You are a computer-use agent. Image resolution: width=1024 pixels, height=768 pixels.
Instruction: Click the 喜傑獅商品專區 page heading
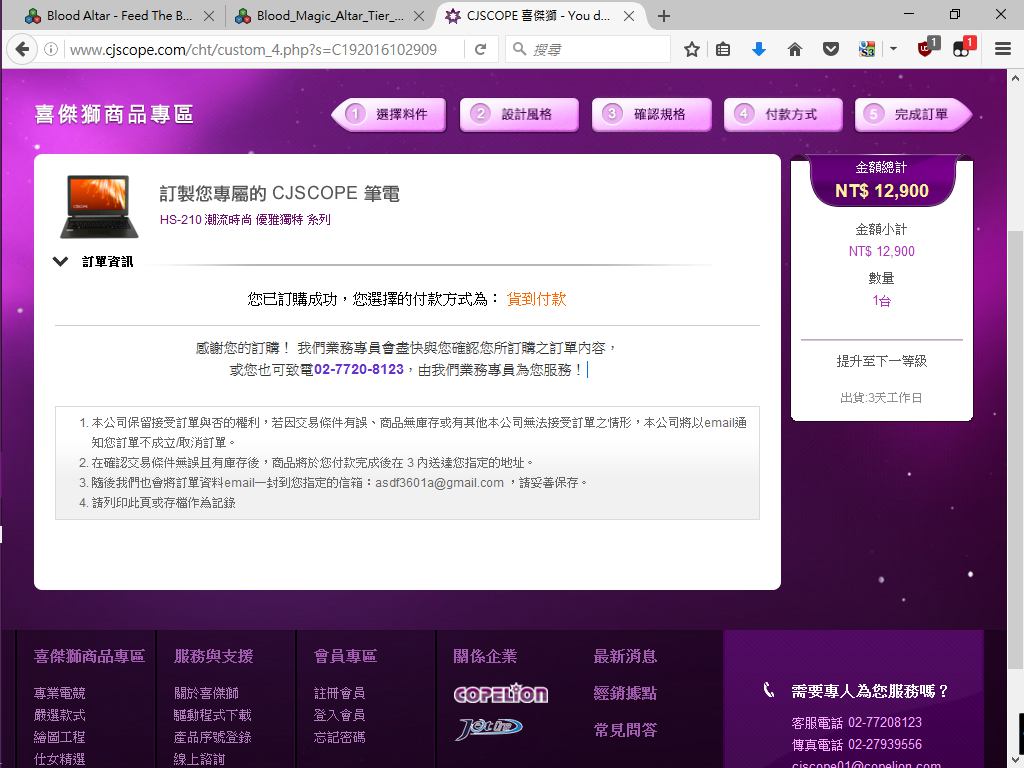[114, 115]
